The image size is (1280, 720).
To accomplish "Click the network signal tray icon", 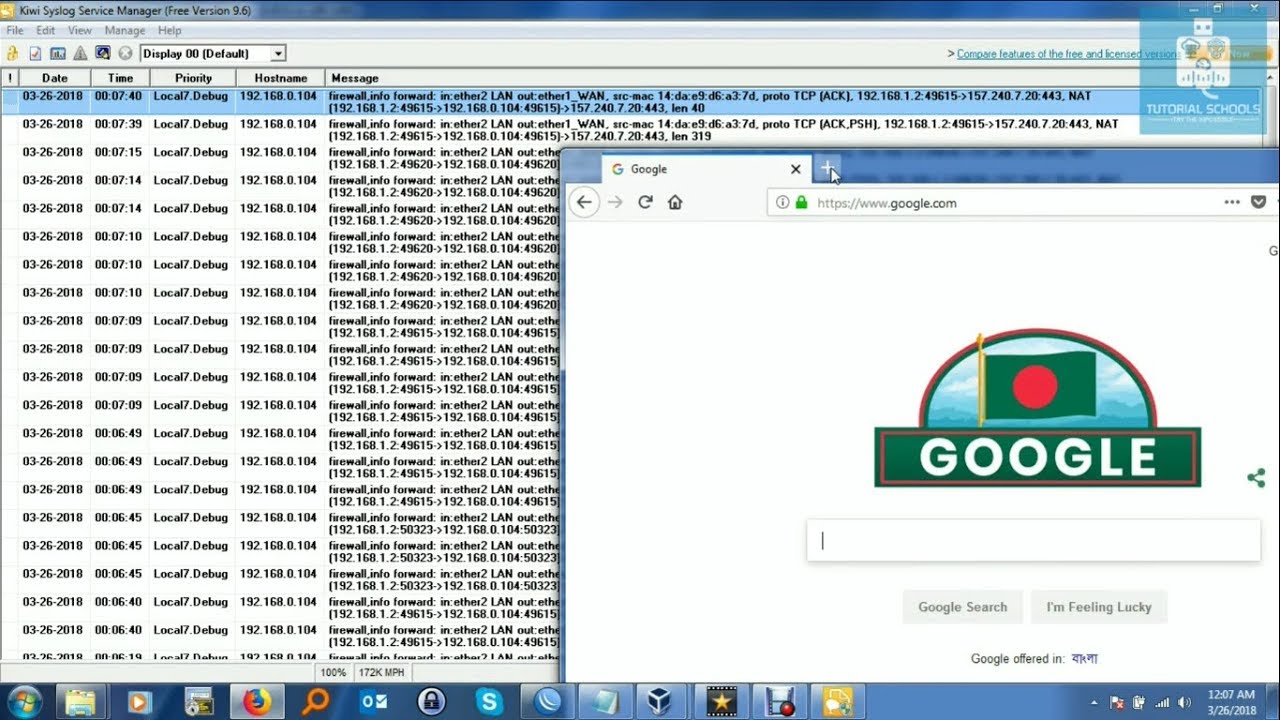I will [x=1162, y=702].
